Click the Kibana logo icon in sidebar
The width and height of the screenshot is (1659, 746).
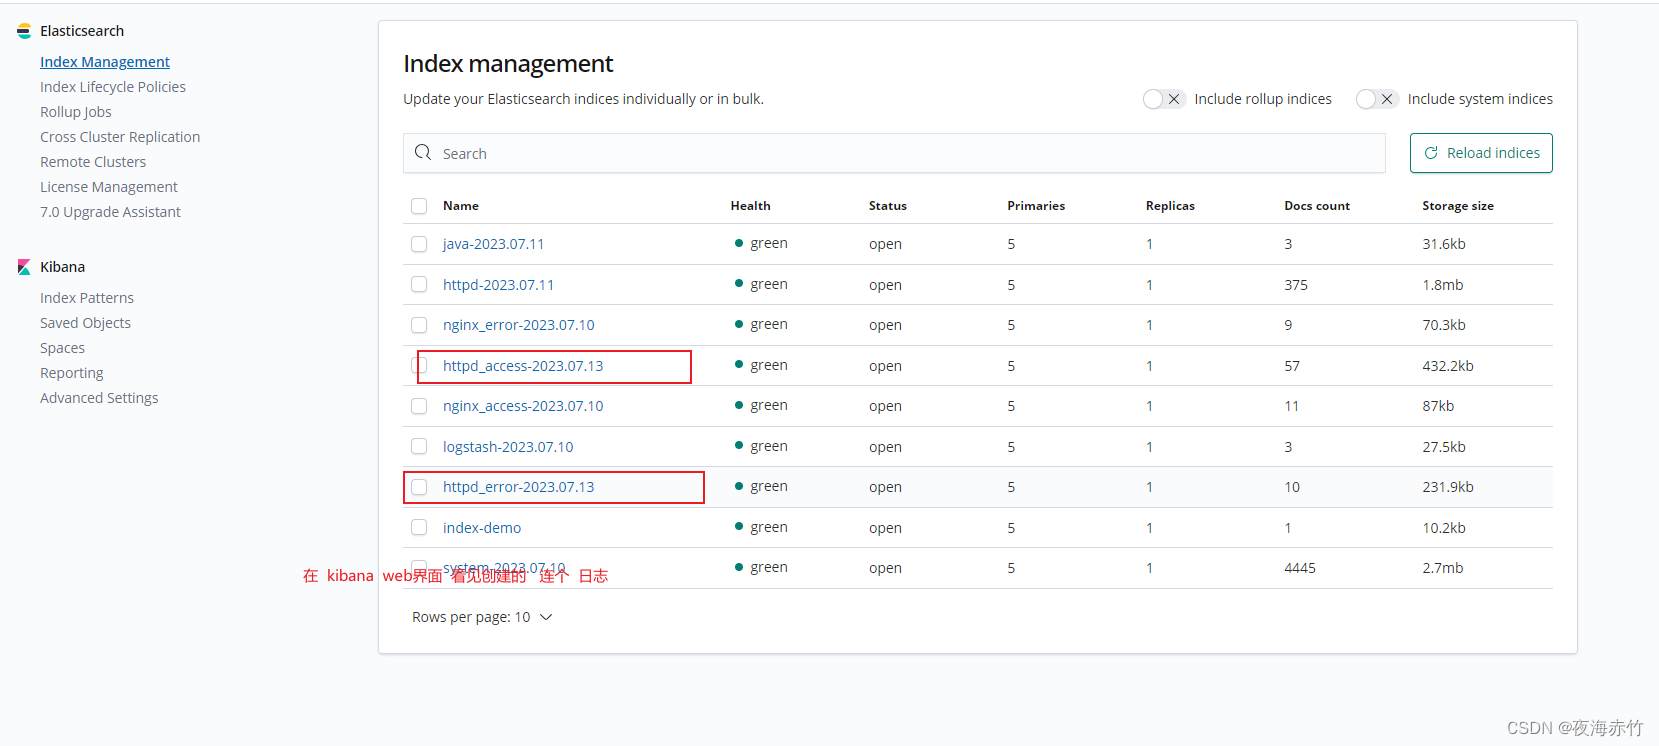tap(24, 267)
